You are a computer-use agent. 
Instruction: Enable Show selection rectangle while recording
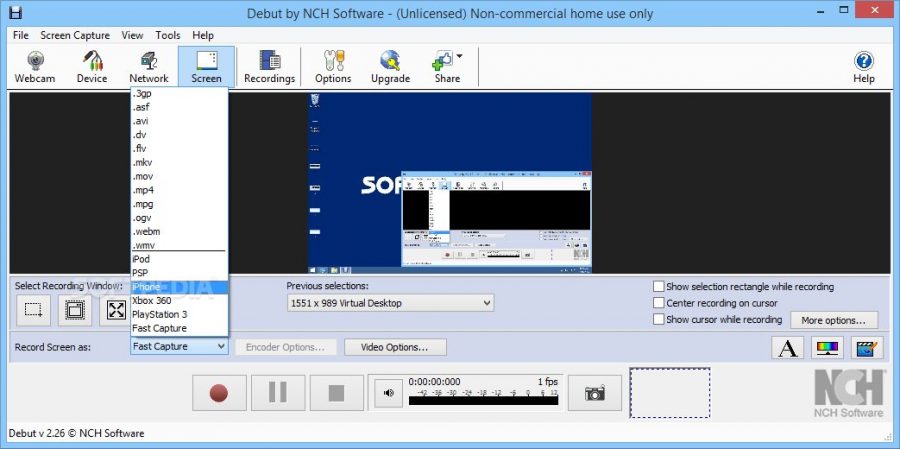[x=659, y=287]
